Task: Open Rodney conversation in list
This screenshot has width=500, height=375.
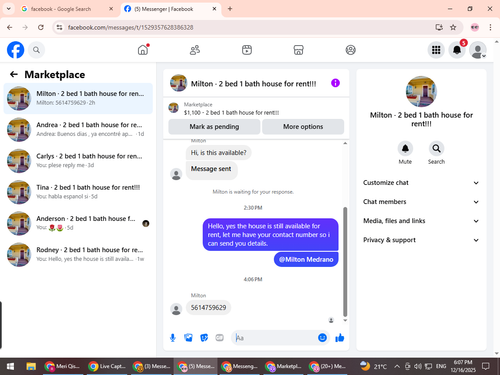Action: tap(78, 254)
